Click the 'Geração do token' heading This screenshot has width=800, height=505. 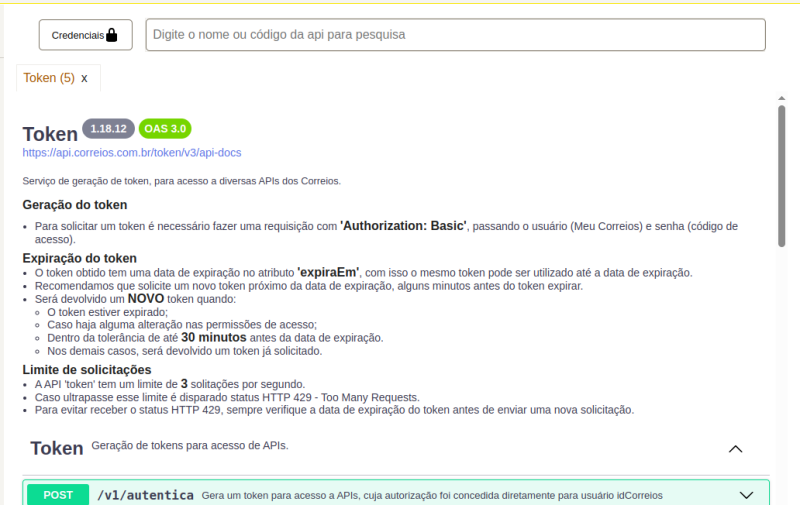(x=75, y=205)
